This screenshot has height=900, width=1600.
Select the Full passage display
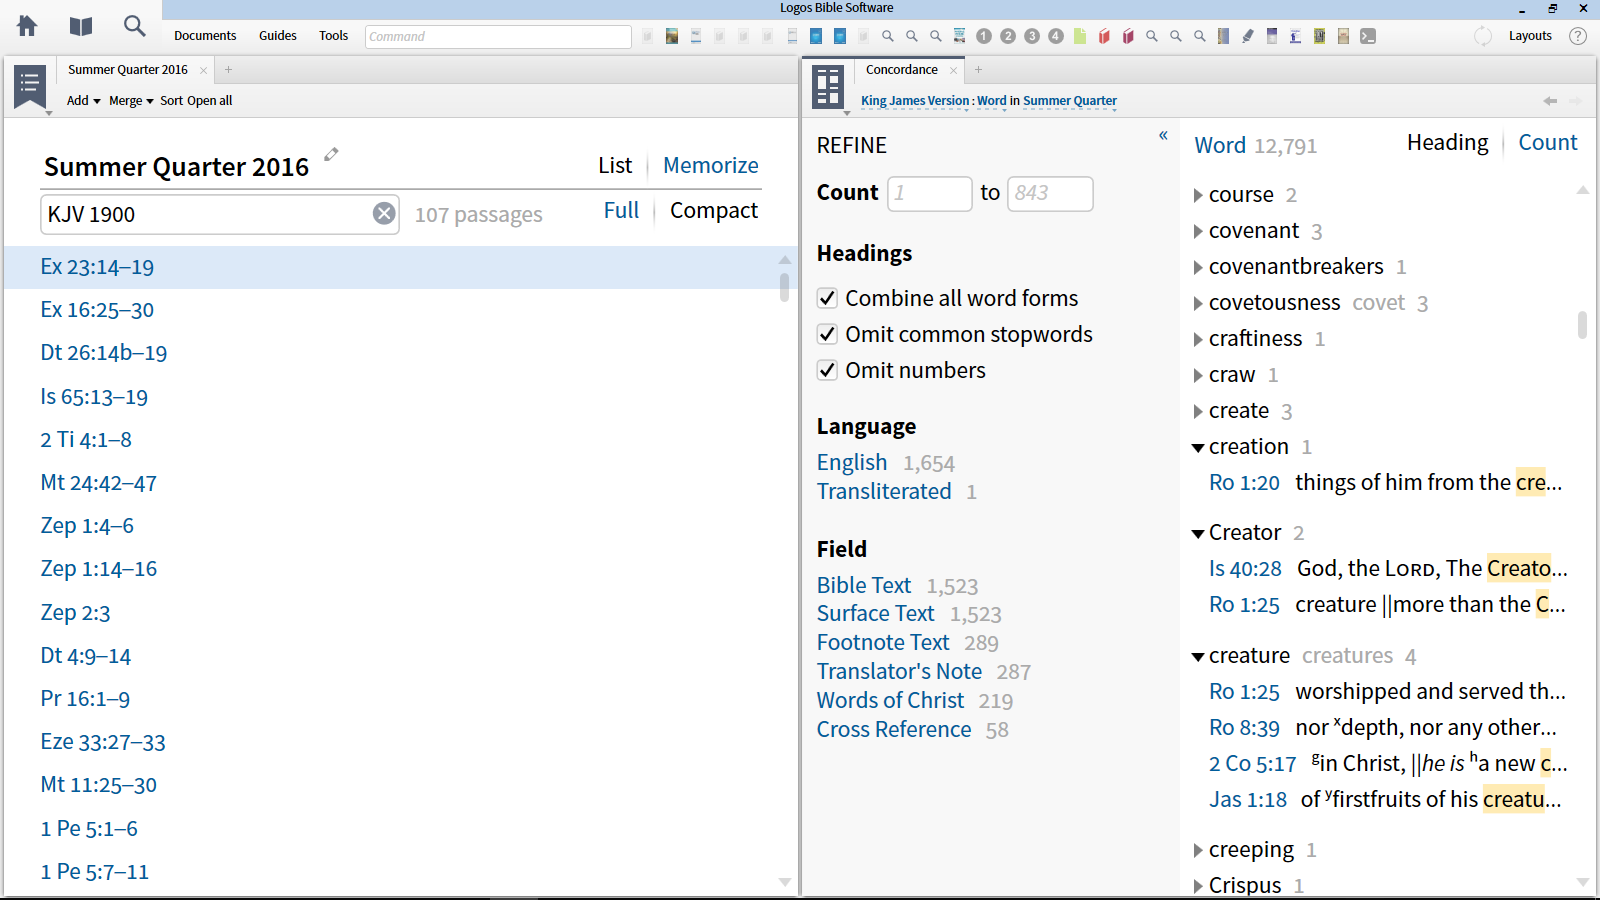(x=621, y=210)
